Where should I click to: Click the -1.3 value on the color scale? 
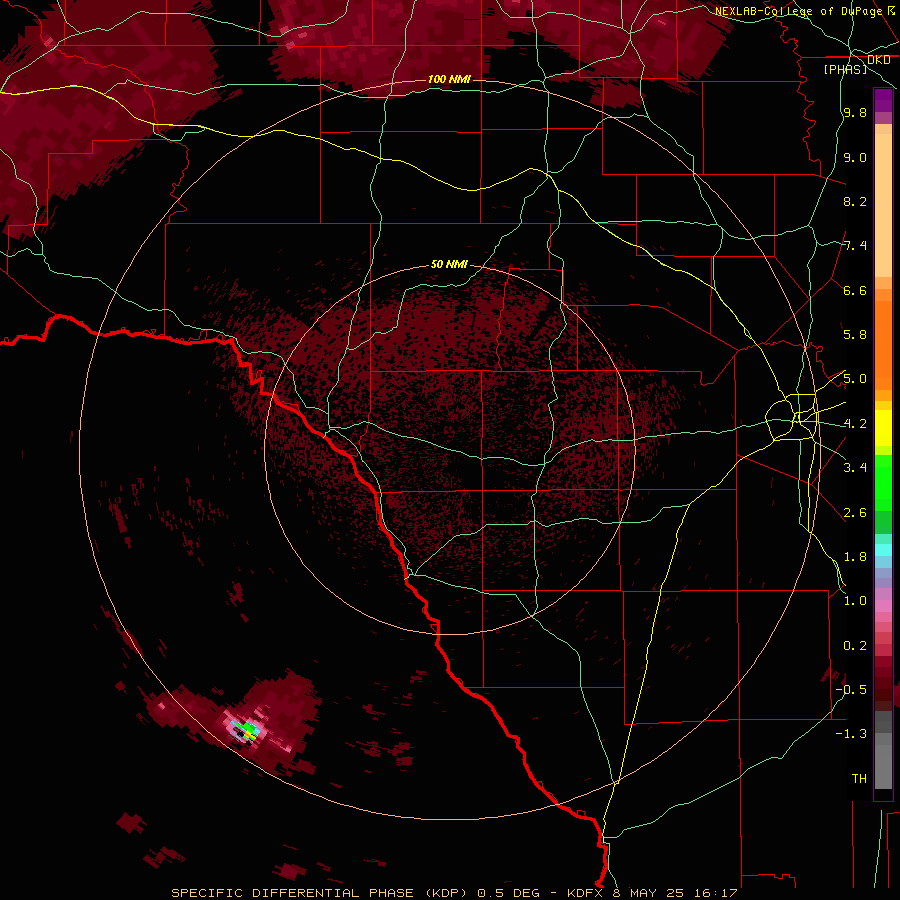851,734
